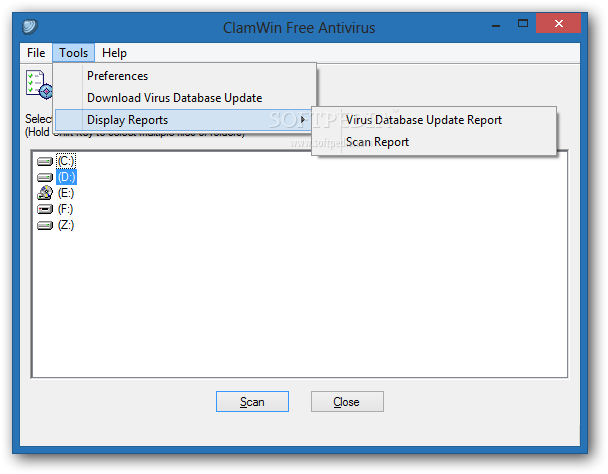Select the F: removable drive icon

(x=45, y=209)
